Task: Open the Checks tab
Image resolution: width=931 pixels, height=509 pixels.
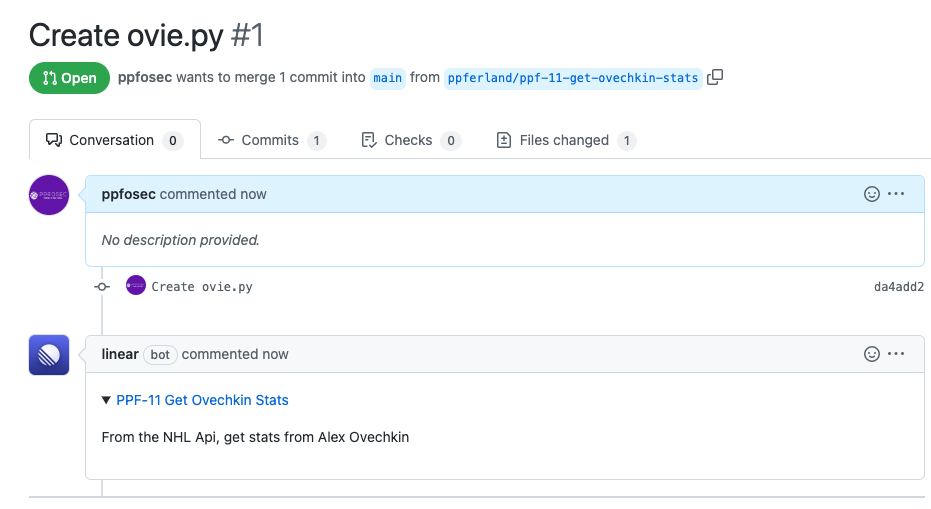Action: 411,140
